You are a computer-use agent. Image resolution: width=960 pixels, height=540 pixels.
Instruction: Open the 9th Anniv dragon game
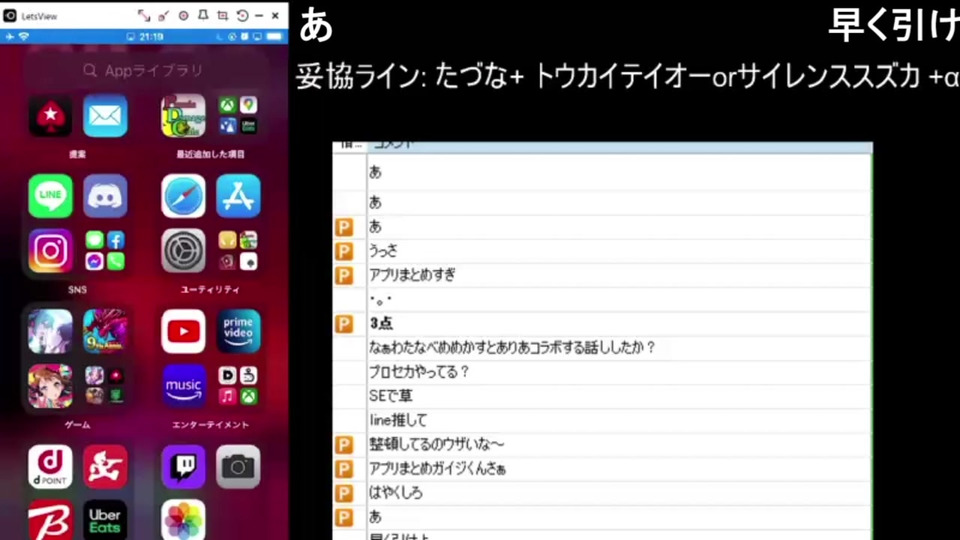tap(105, 331)
